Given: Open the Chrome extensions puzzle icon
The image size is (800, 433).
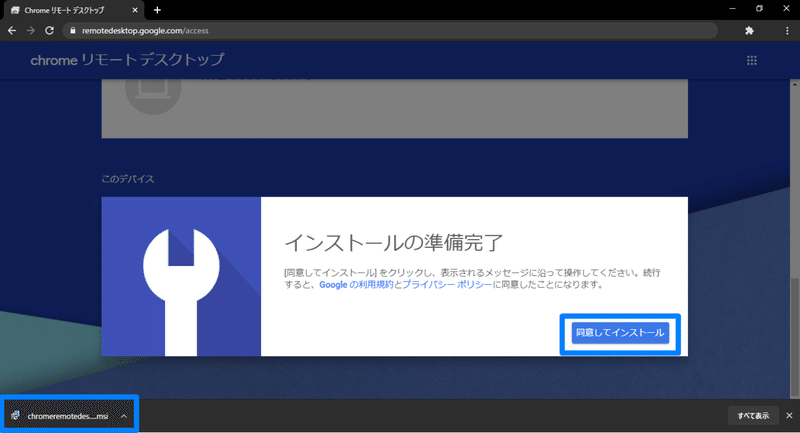Looking at the screenshot, I should coord(749,31).
